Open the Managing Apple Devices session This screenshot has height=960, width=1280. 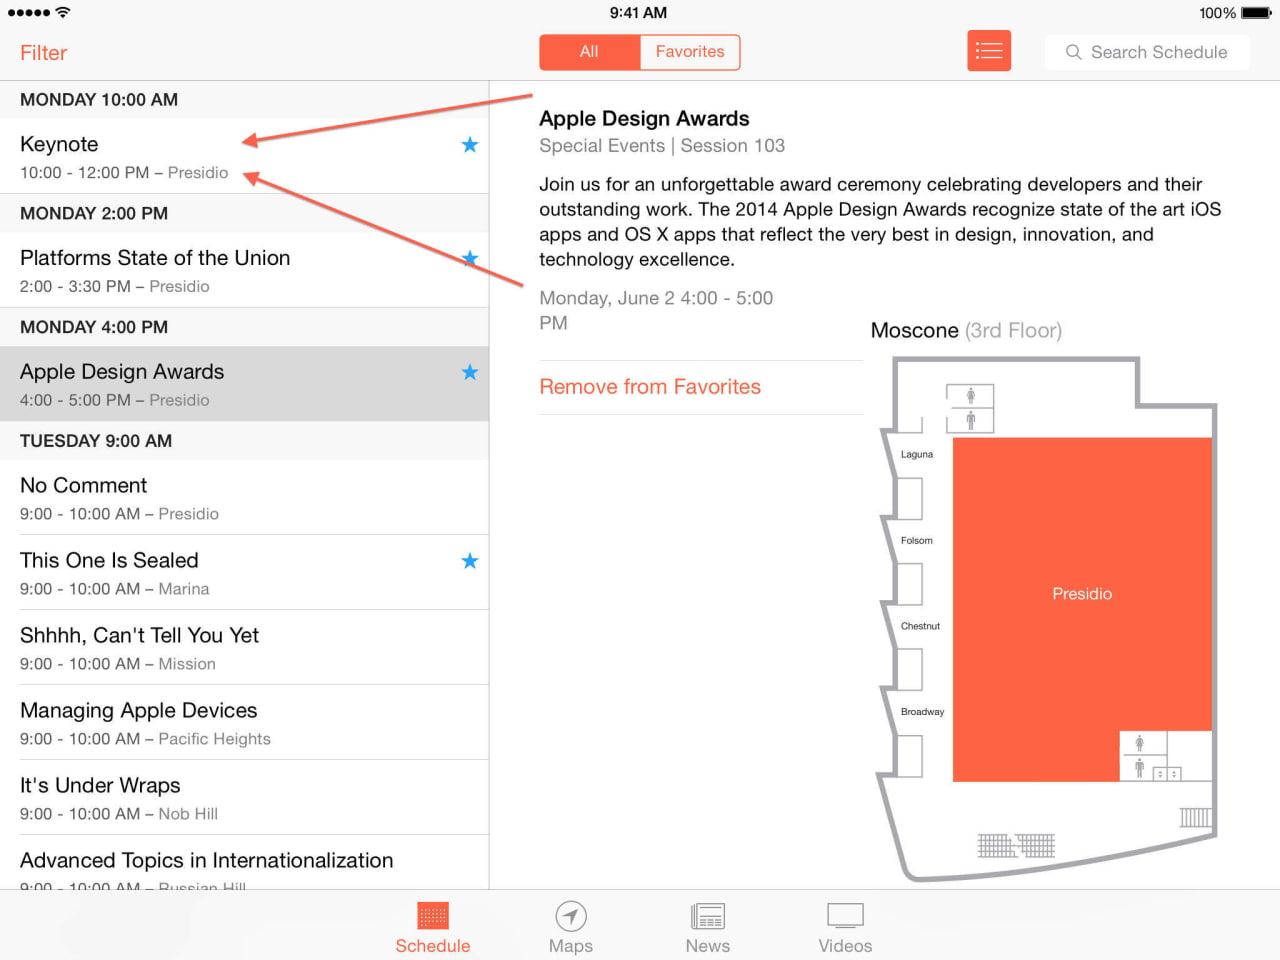coord(244,723)
